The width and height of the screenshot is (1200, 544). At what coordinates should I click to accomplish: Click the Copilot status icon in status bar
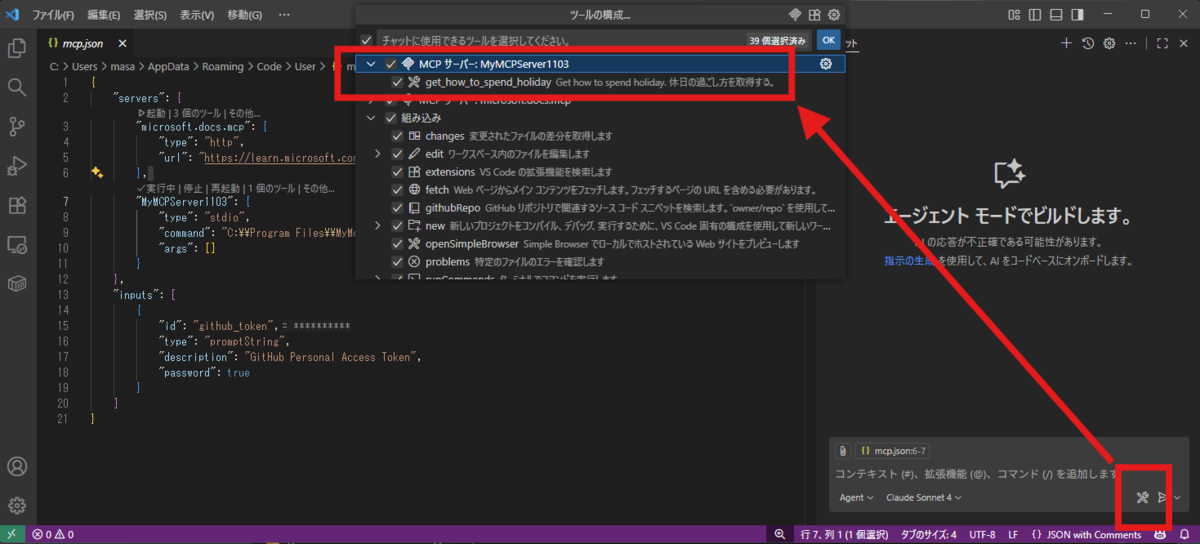(1159, 535)
